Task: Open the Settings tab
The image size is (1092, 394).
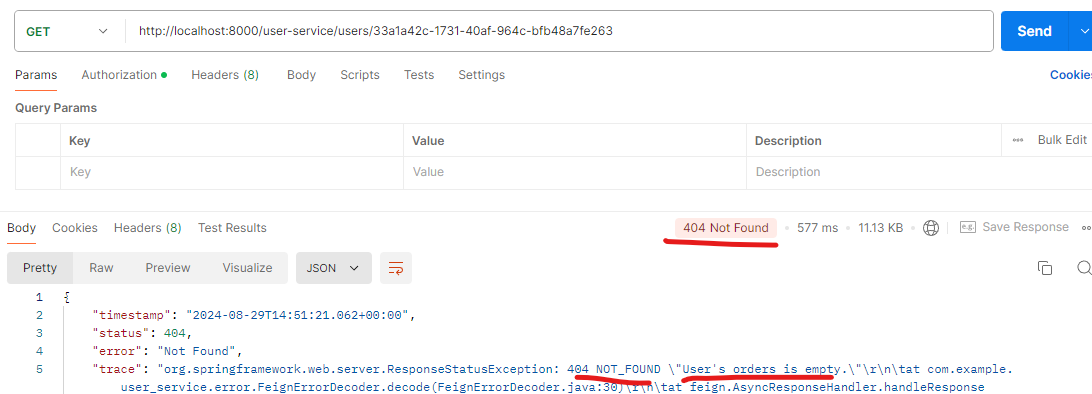Action: pos(481,74)
